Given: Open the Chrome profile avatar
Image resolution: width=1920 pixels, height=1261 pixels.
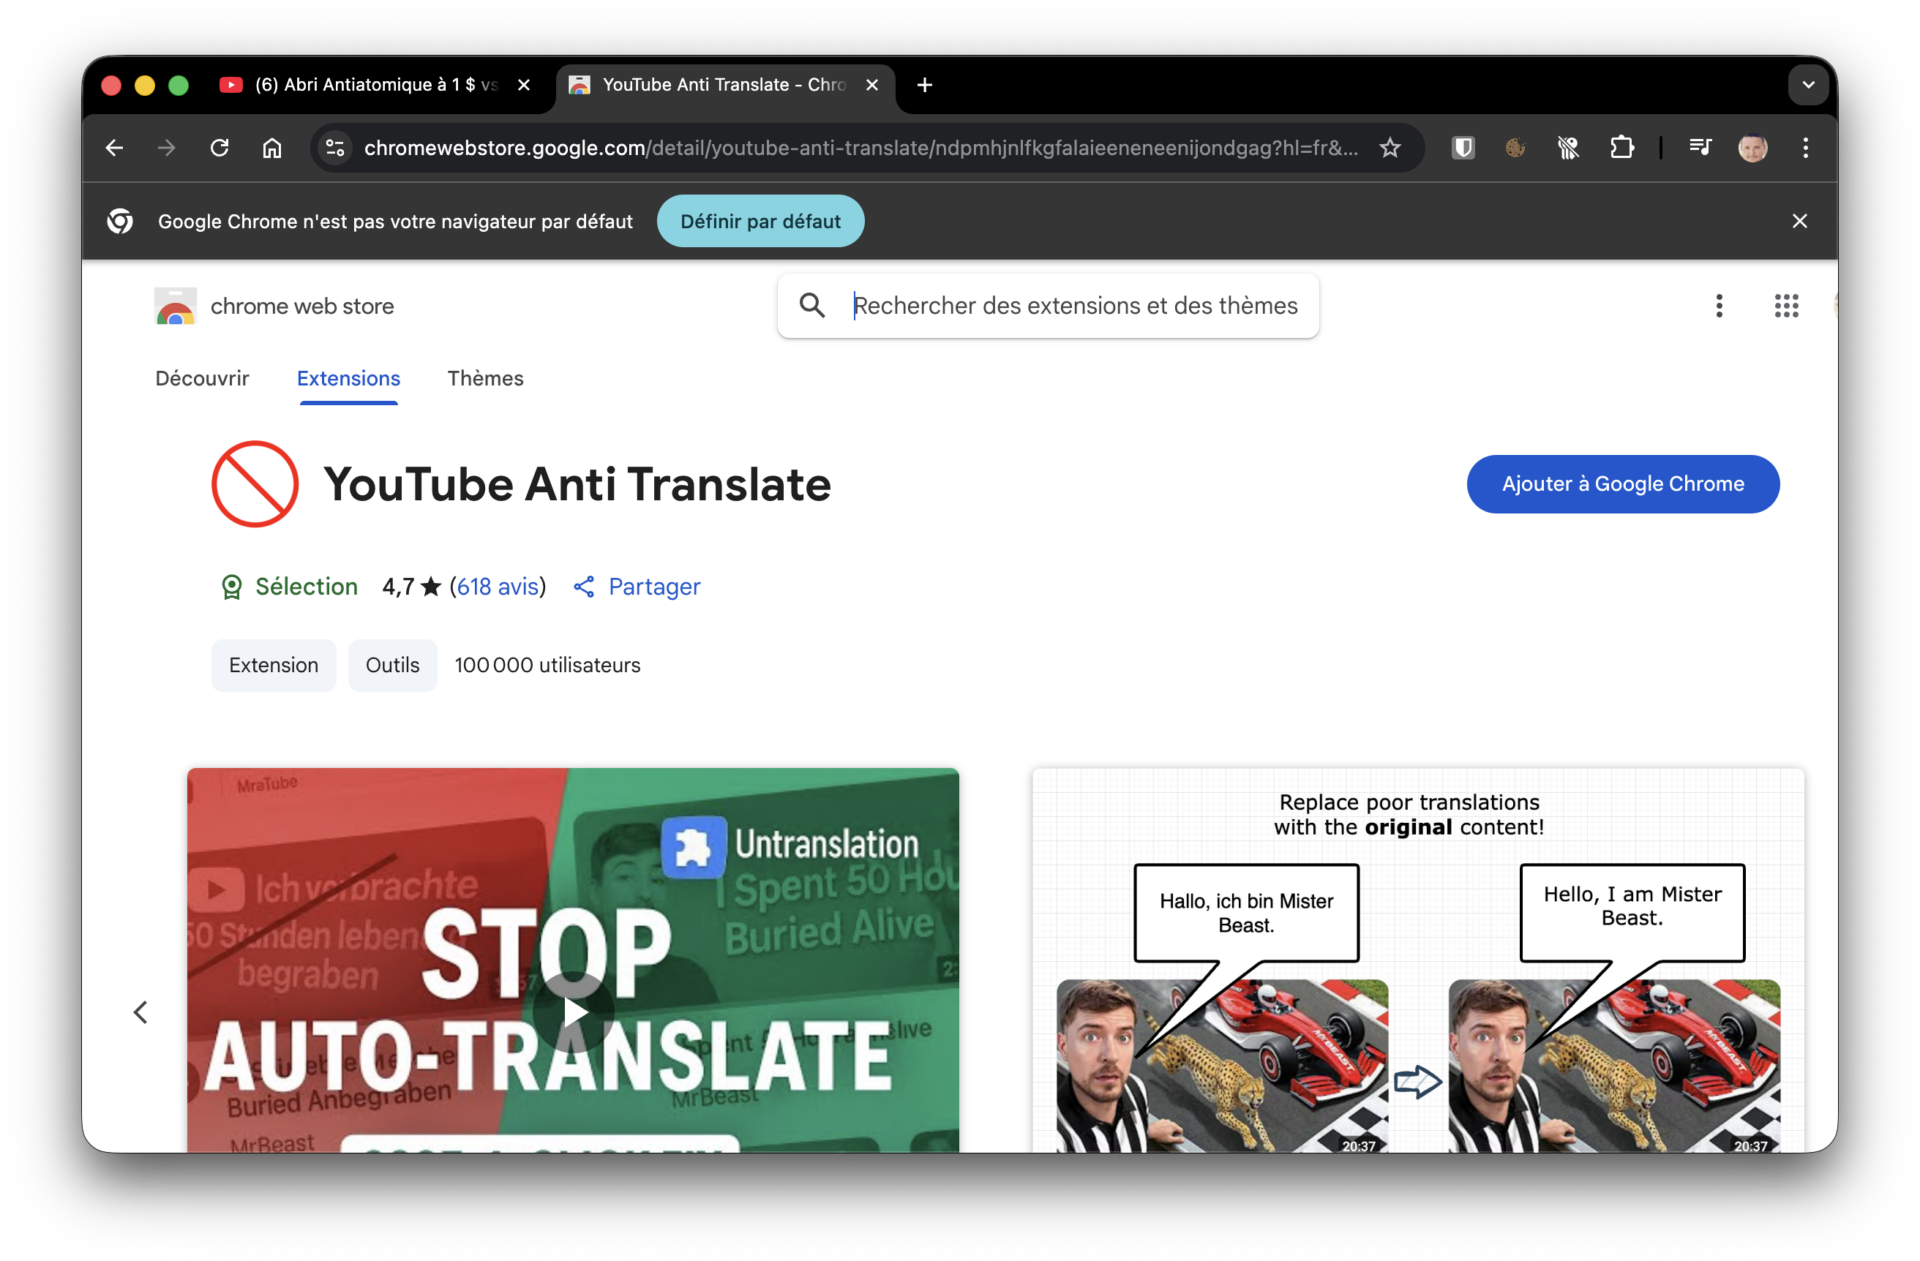Looking at the screenshot, I should pyautogui.click(x=1753, y=147).
